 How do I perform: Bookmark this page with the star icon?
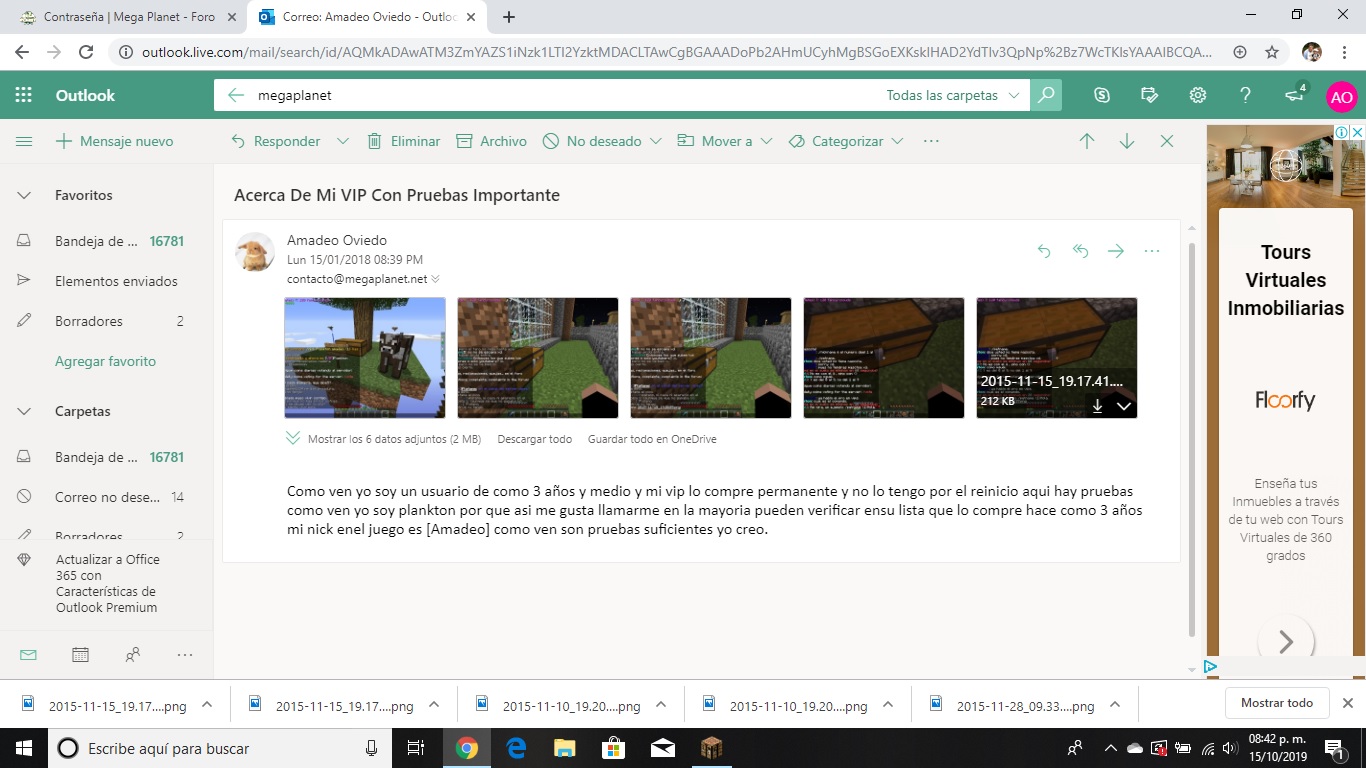(1272, 52)
